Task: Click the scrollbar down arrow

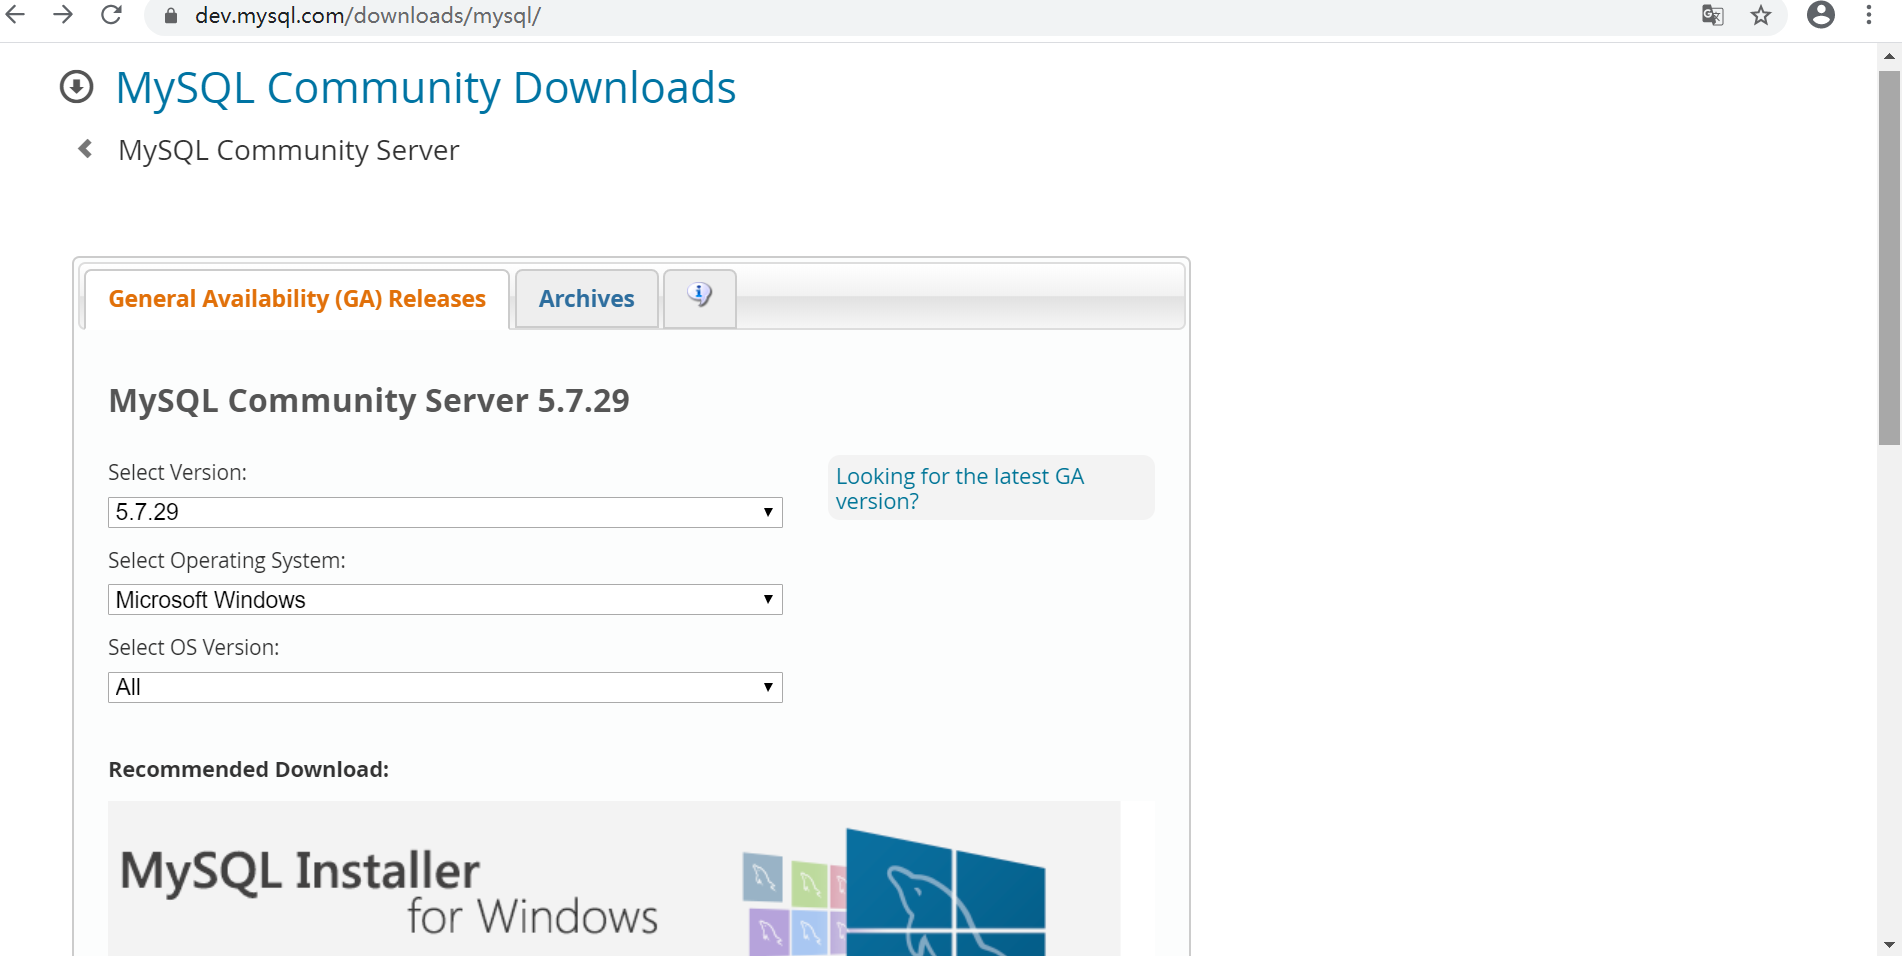Action: tap(1889, 944)
